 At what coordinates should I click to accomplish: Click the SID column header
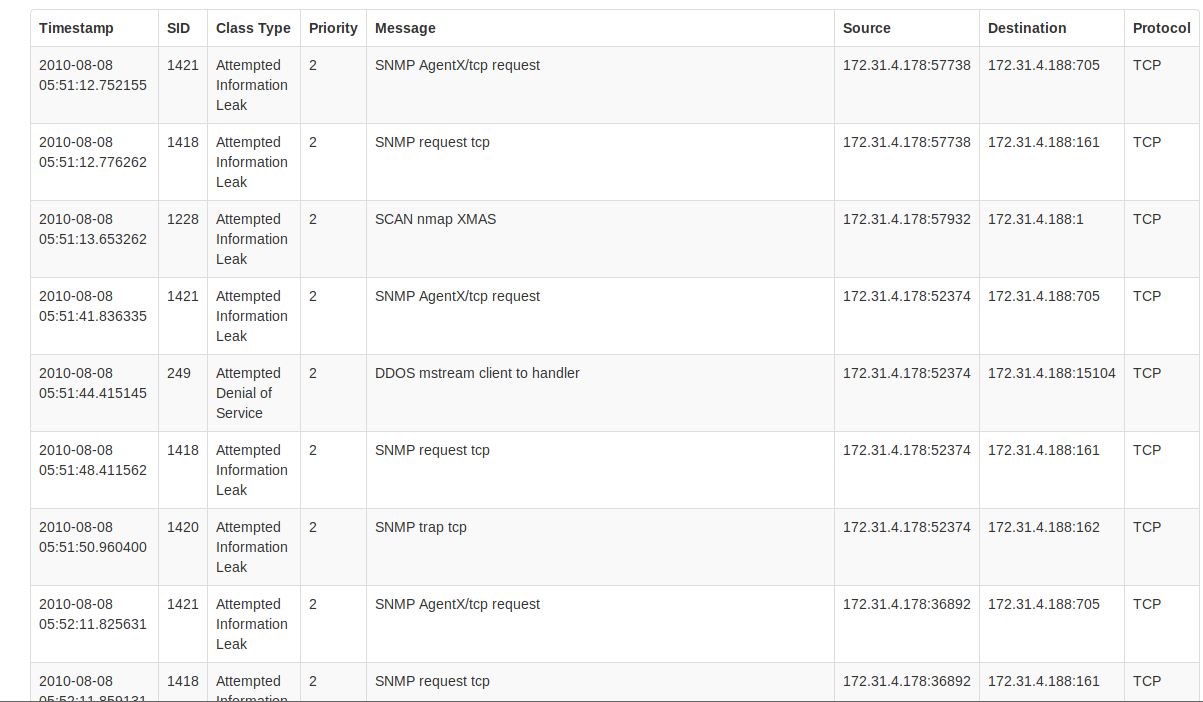pyautogui.click(x=178, y=28)
